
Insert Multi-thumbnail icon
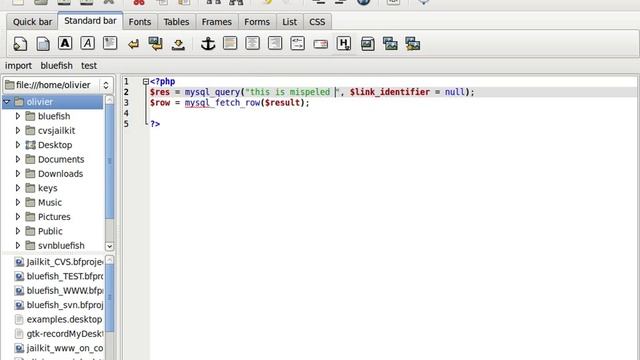pos(413,44)
